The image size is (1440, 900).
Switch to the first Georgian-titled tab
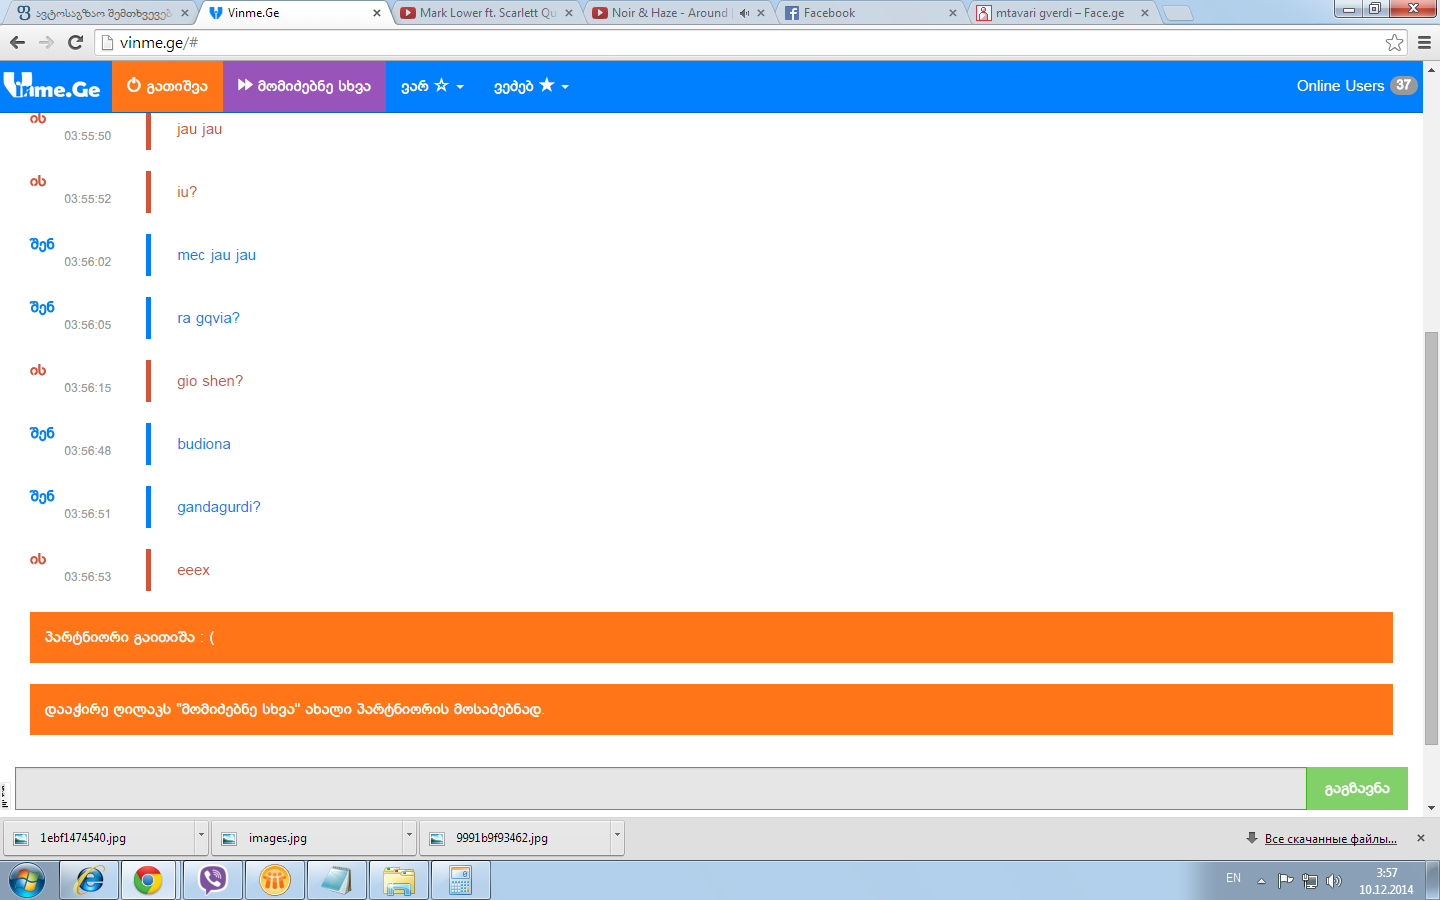point(102,13)
